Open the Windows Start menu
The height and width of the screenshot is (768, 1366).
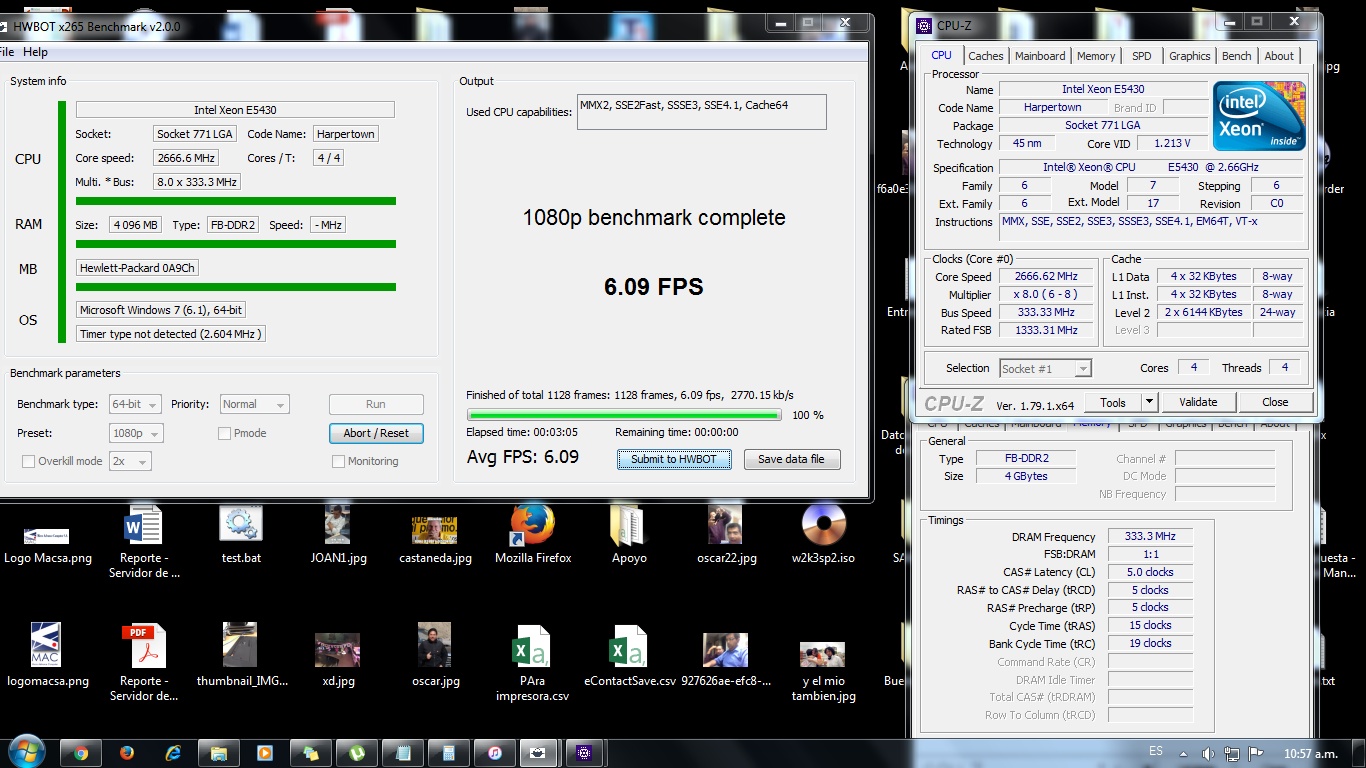tap(26, 753)
